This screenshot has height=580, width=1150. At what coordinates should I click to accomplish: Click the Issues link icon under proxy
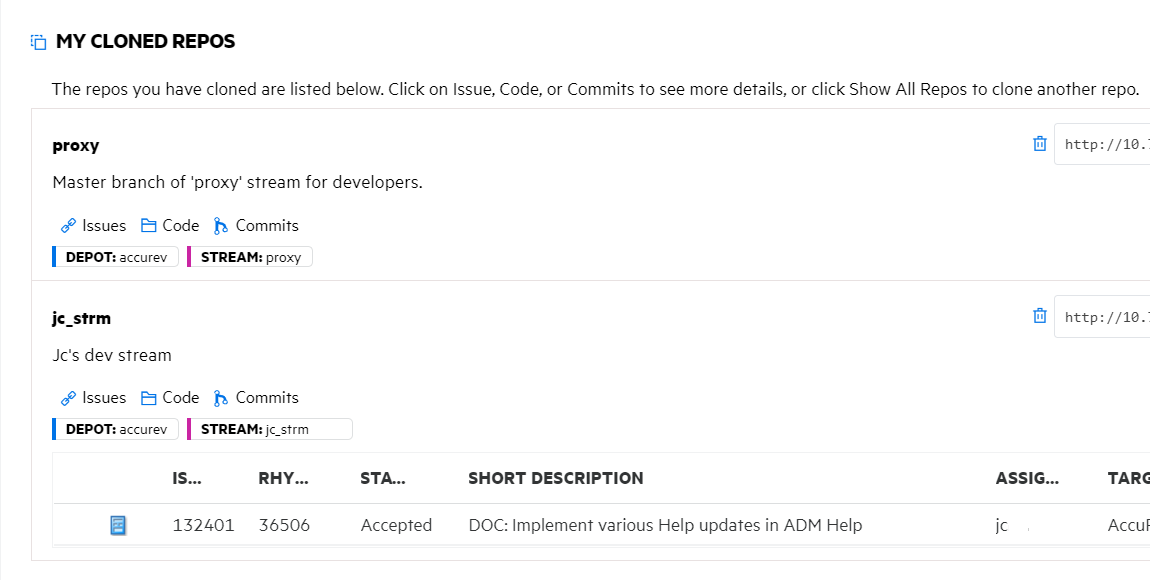click(x=68, y=226)
